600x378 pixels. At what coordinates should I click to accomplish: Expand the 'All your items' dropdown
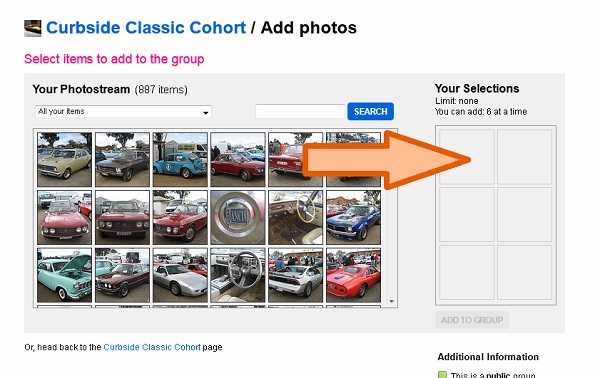[123, 112]
